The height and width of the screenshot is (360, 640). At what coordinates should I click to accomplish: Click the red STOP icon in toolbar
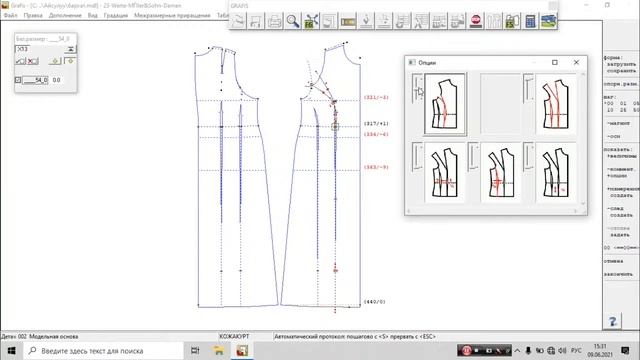[x=476, y=21]
